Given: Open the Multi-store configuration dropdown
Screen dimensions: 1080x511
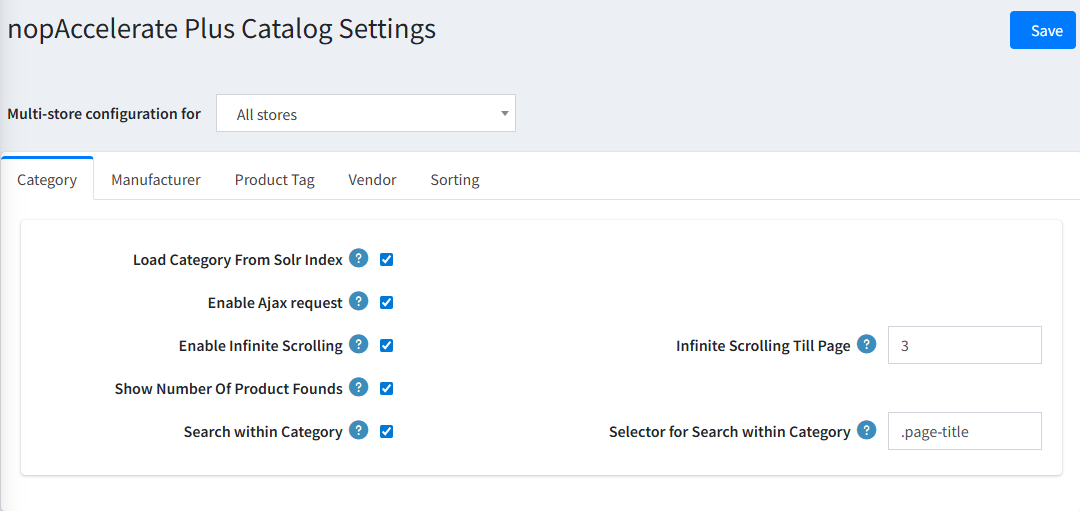Looking at the screenshot, I should click(x=366, y=113).
